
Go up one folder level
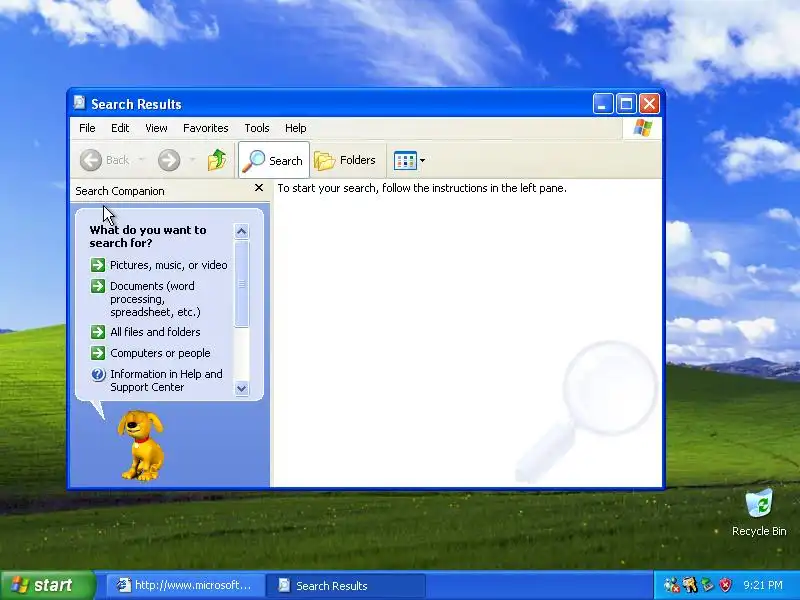pos(217,160)
